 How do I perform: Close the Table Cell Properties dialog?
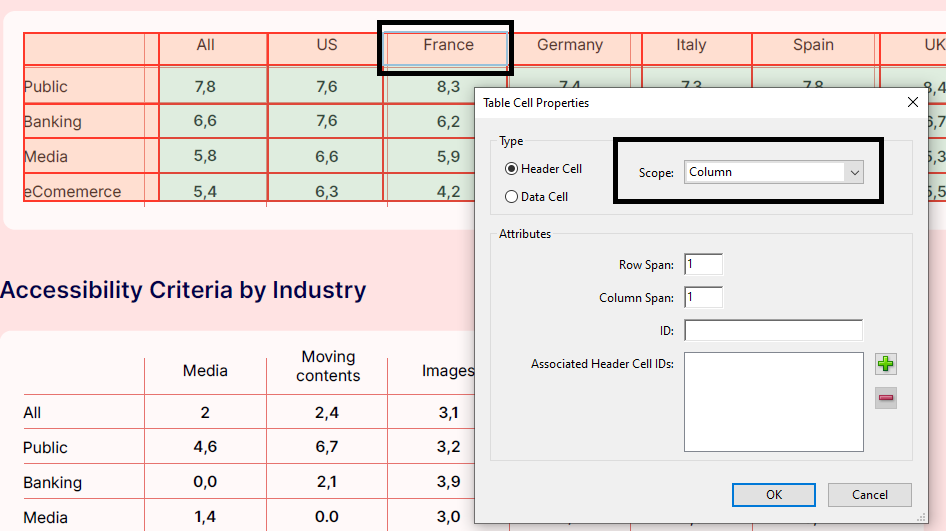coord(912,103)
